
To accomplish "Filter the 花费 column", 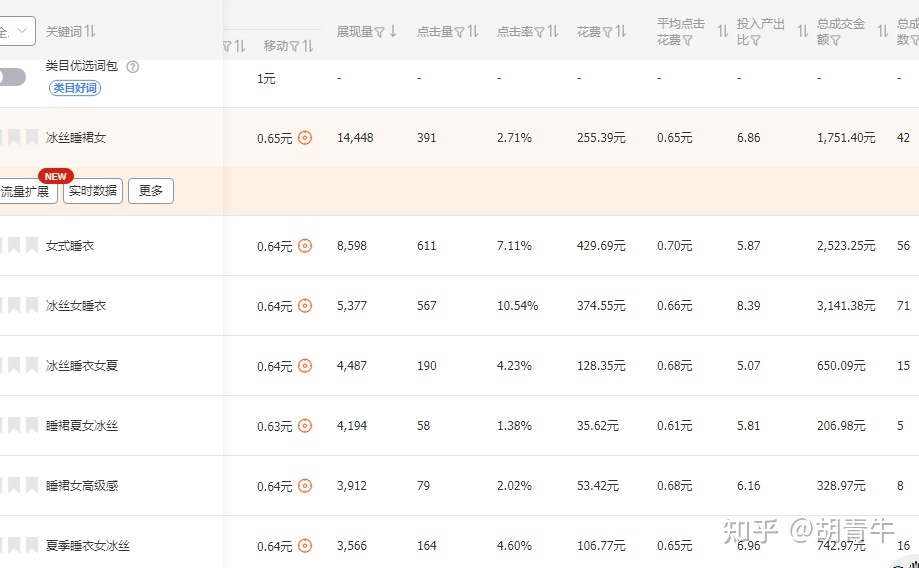I will (x=607, y=32).
